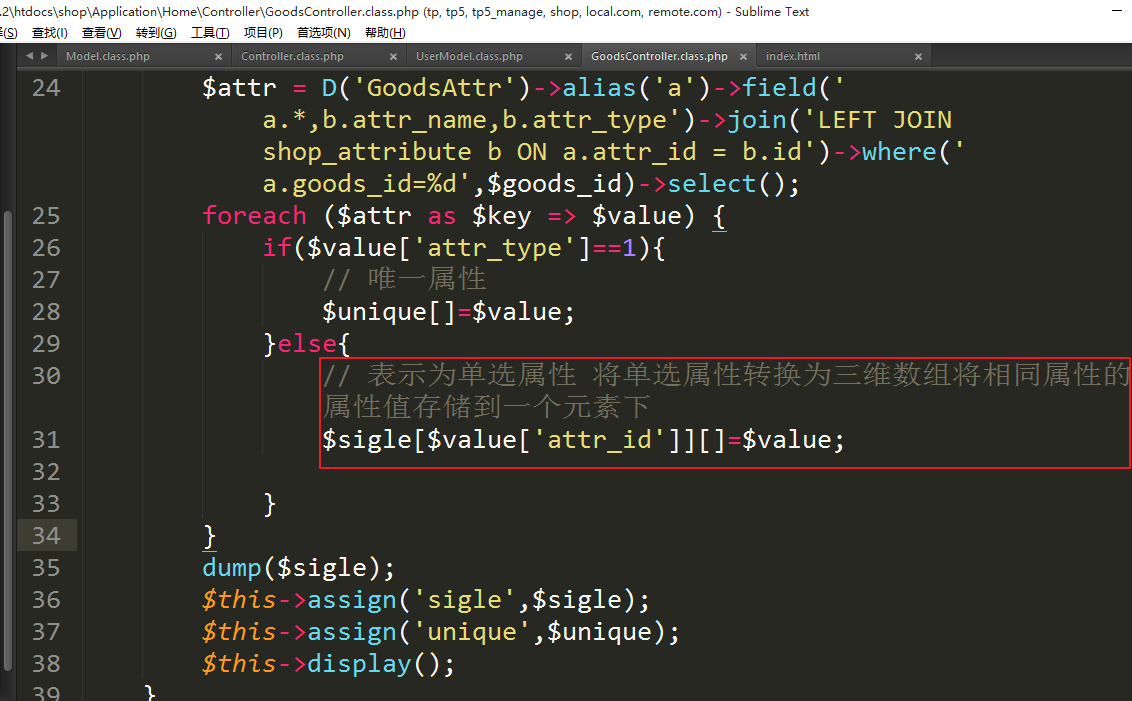
Task: Switch to the Model.class.php tab
Action: [x=108, y=57]
